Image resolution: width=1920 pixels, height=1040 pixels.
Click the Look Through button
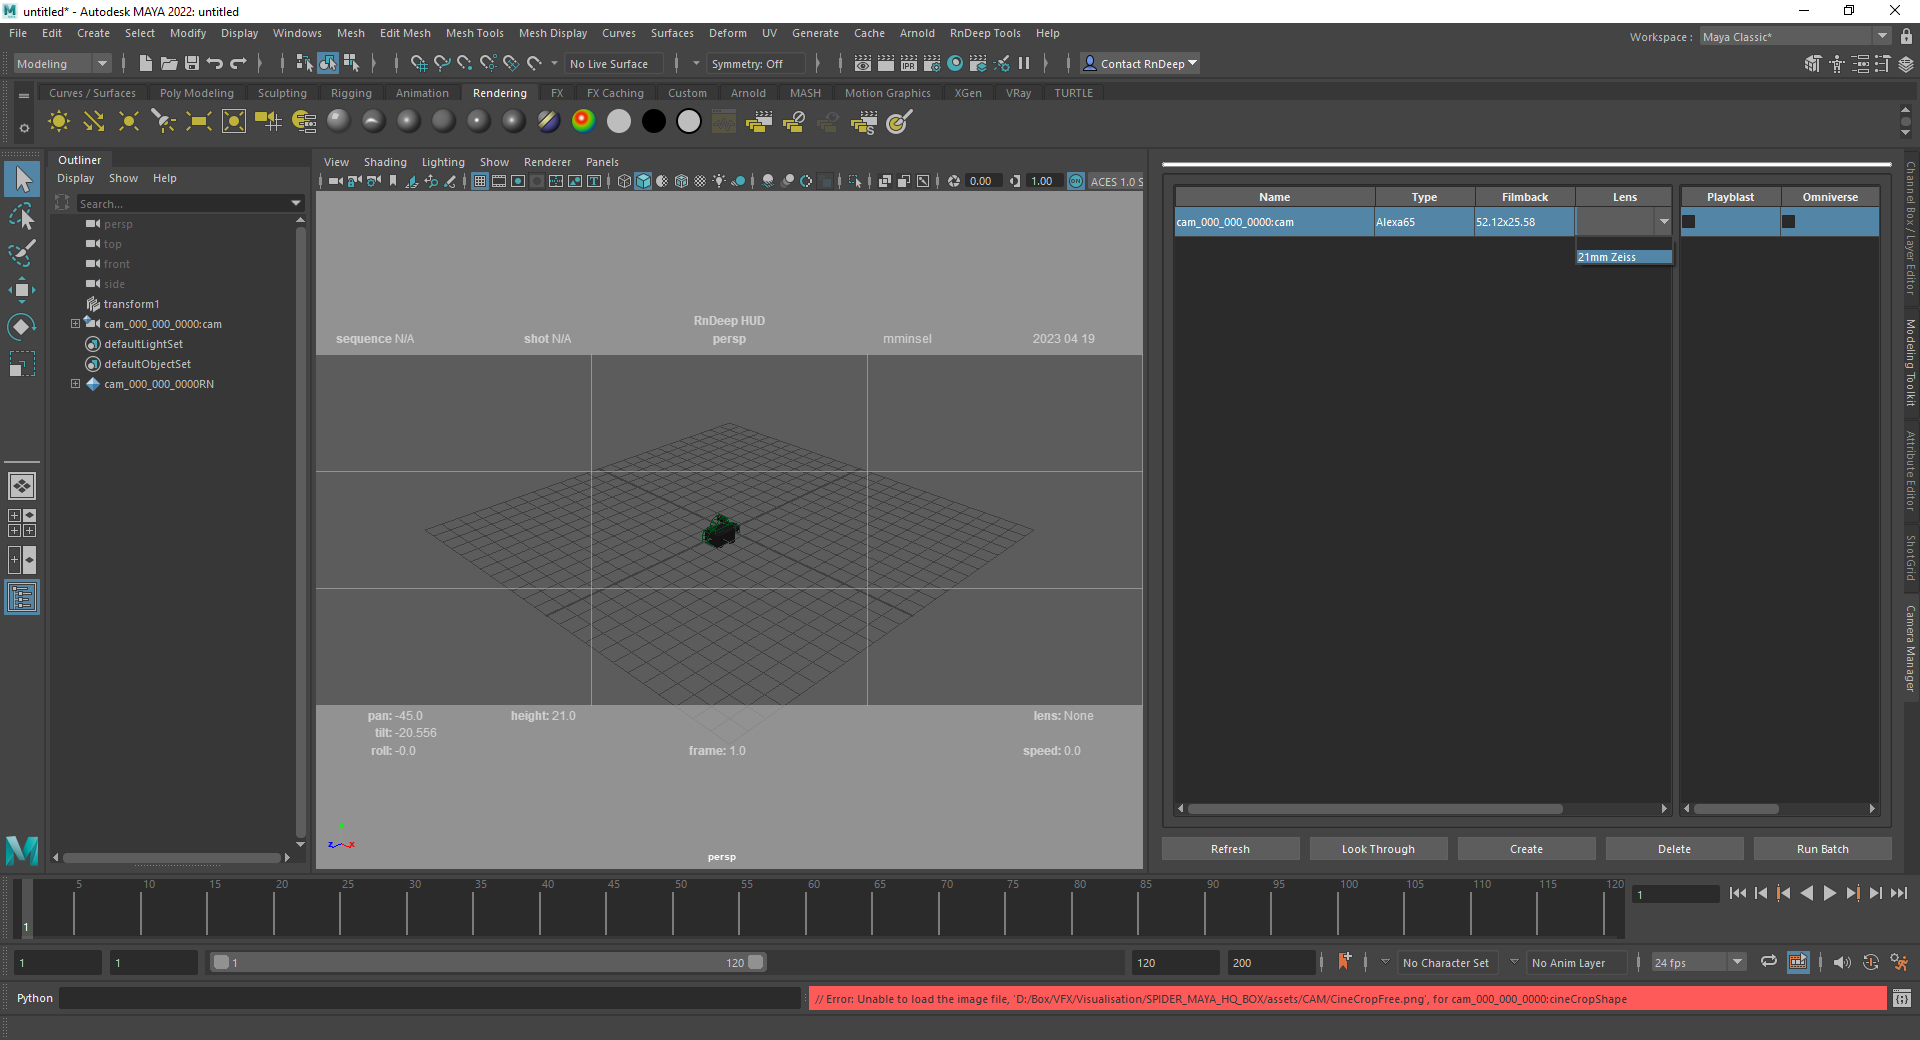click(1377, 849)
